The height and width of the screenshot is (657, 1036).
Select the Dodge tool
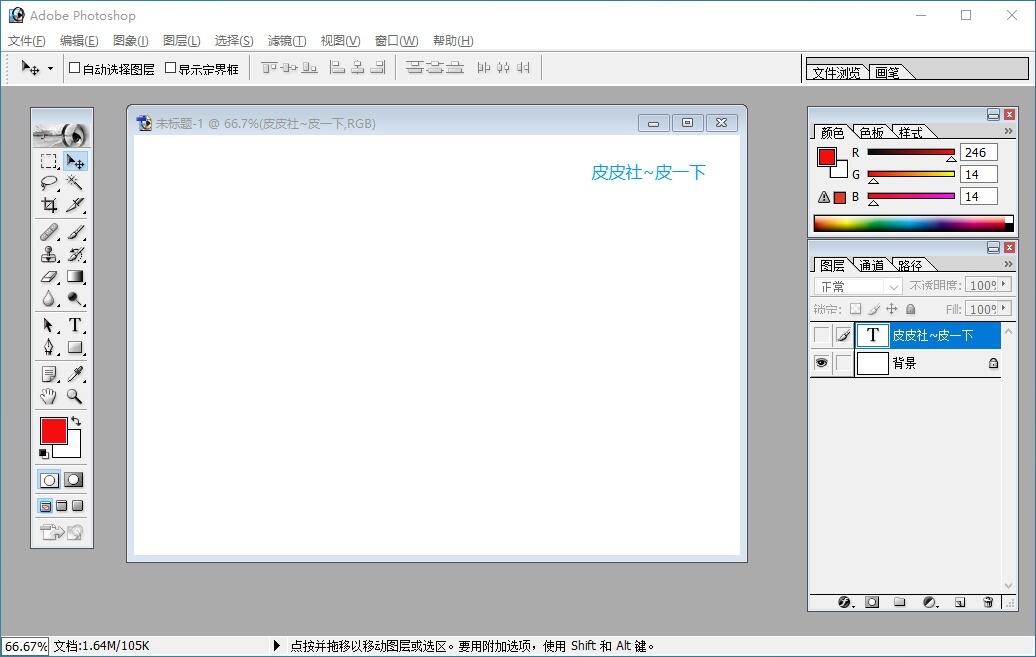[75, 299]
